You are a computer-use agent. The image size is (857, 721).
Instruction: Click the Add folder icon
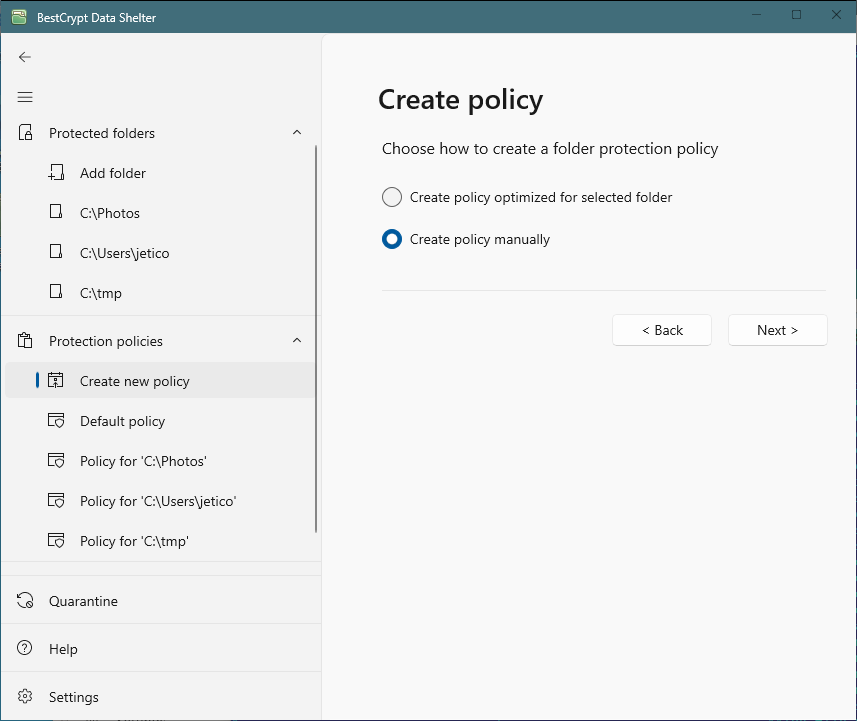point(56,173)
